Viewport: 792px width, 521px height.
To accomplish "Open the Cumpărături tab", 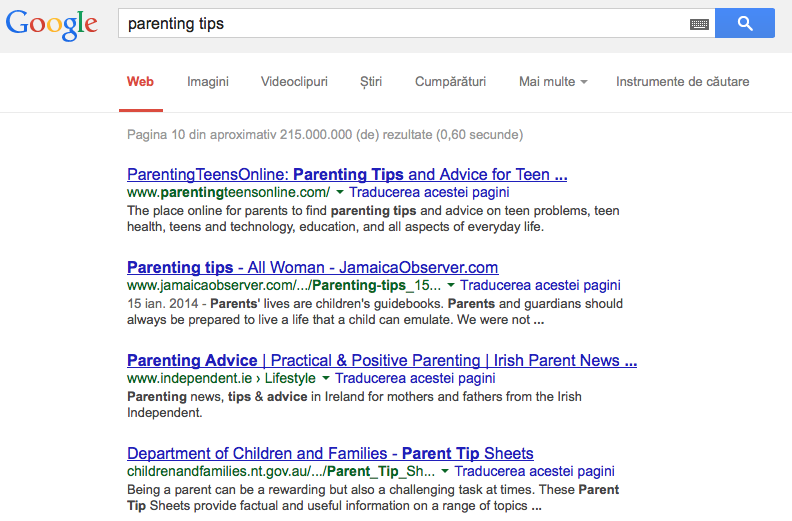I will (x=450, y=82).
